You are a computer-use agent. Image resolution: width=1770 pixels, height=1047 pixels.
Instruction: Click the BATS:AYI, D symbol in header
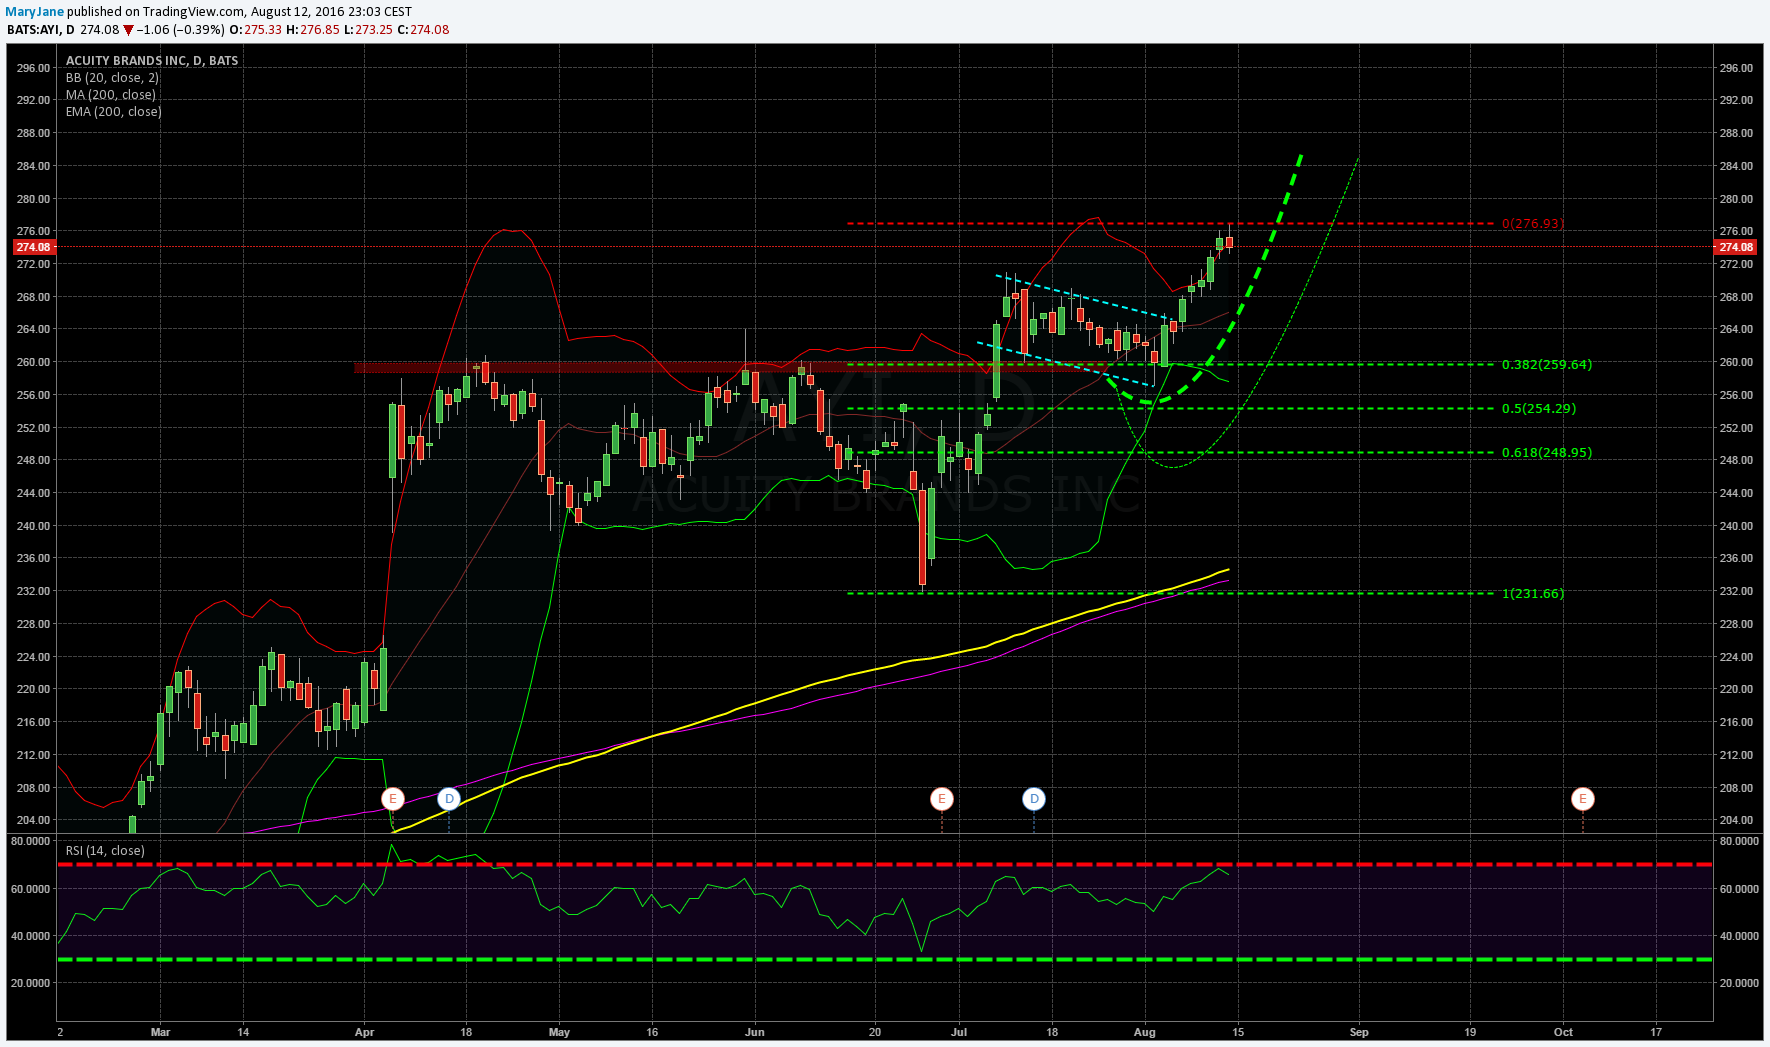tap(41, 30)
